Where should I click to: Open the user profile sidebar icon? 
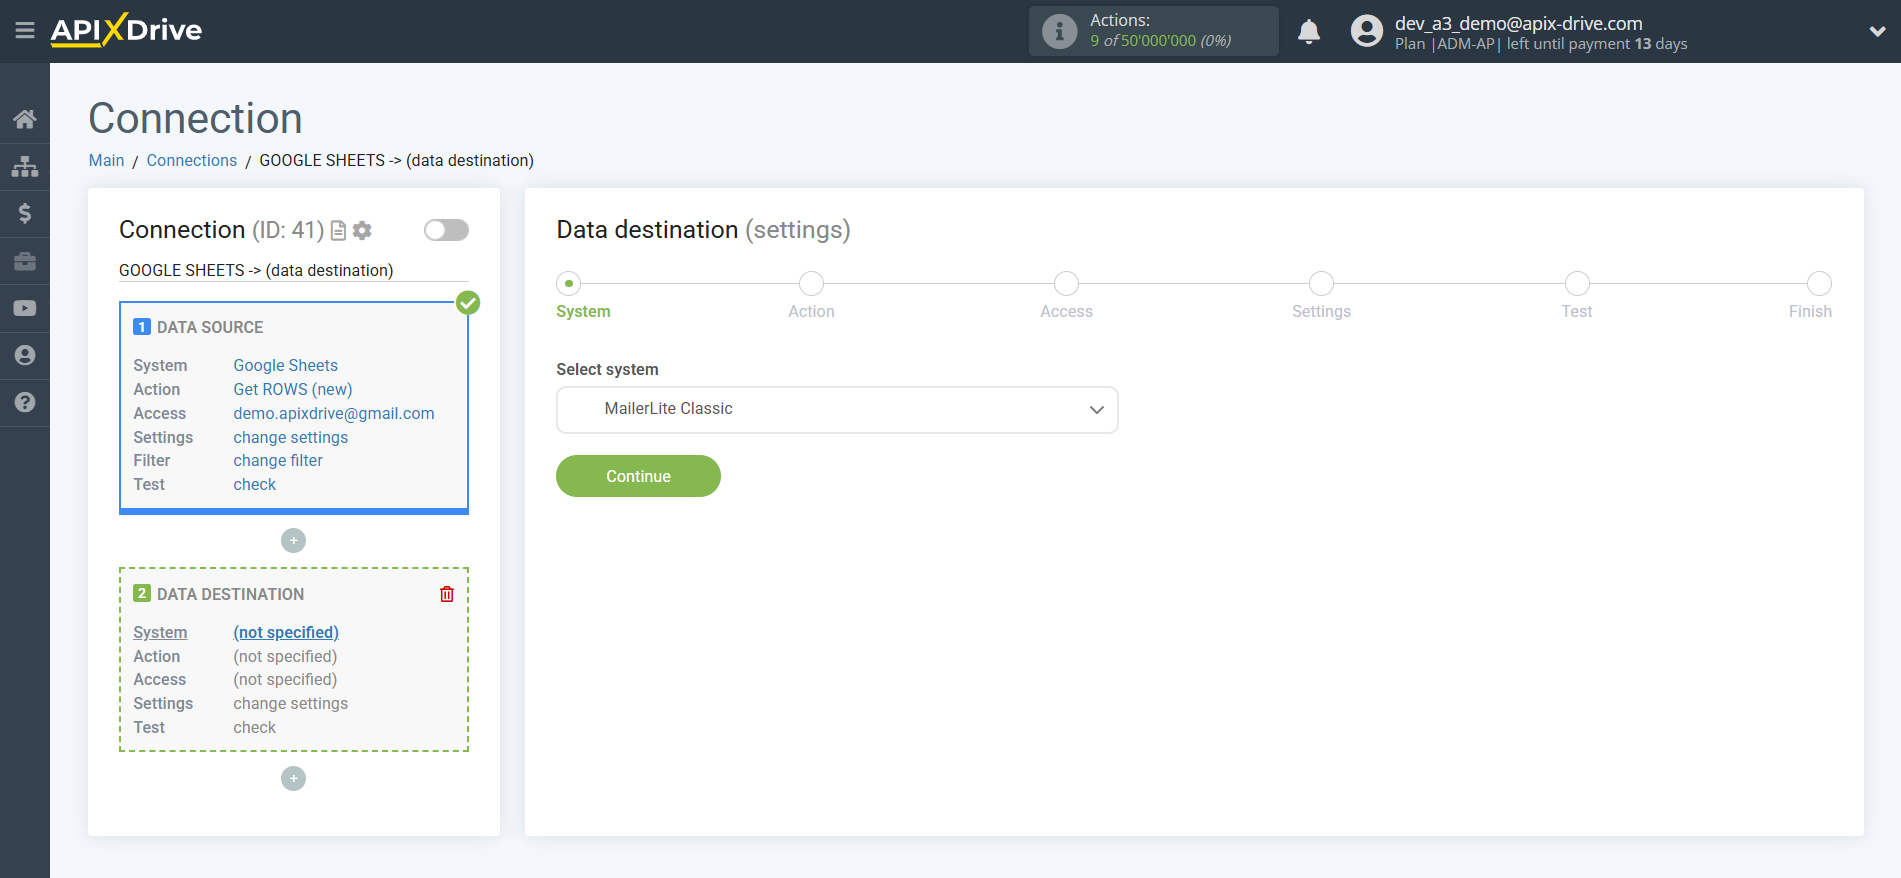pyautogui.click(x=25, y=355)
